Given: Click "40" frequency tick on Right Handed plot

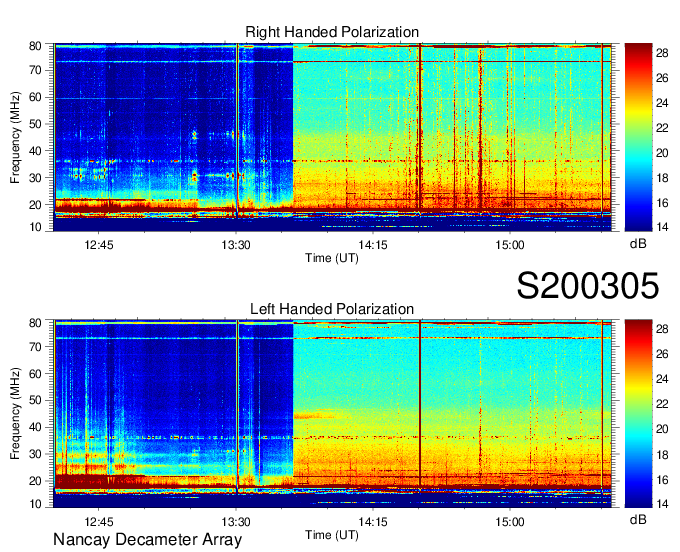Looking at the screenshot, I should pyautogui.click(x=36, y=151).
